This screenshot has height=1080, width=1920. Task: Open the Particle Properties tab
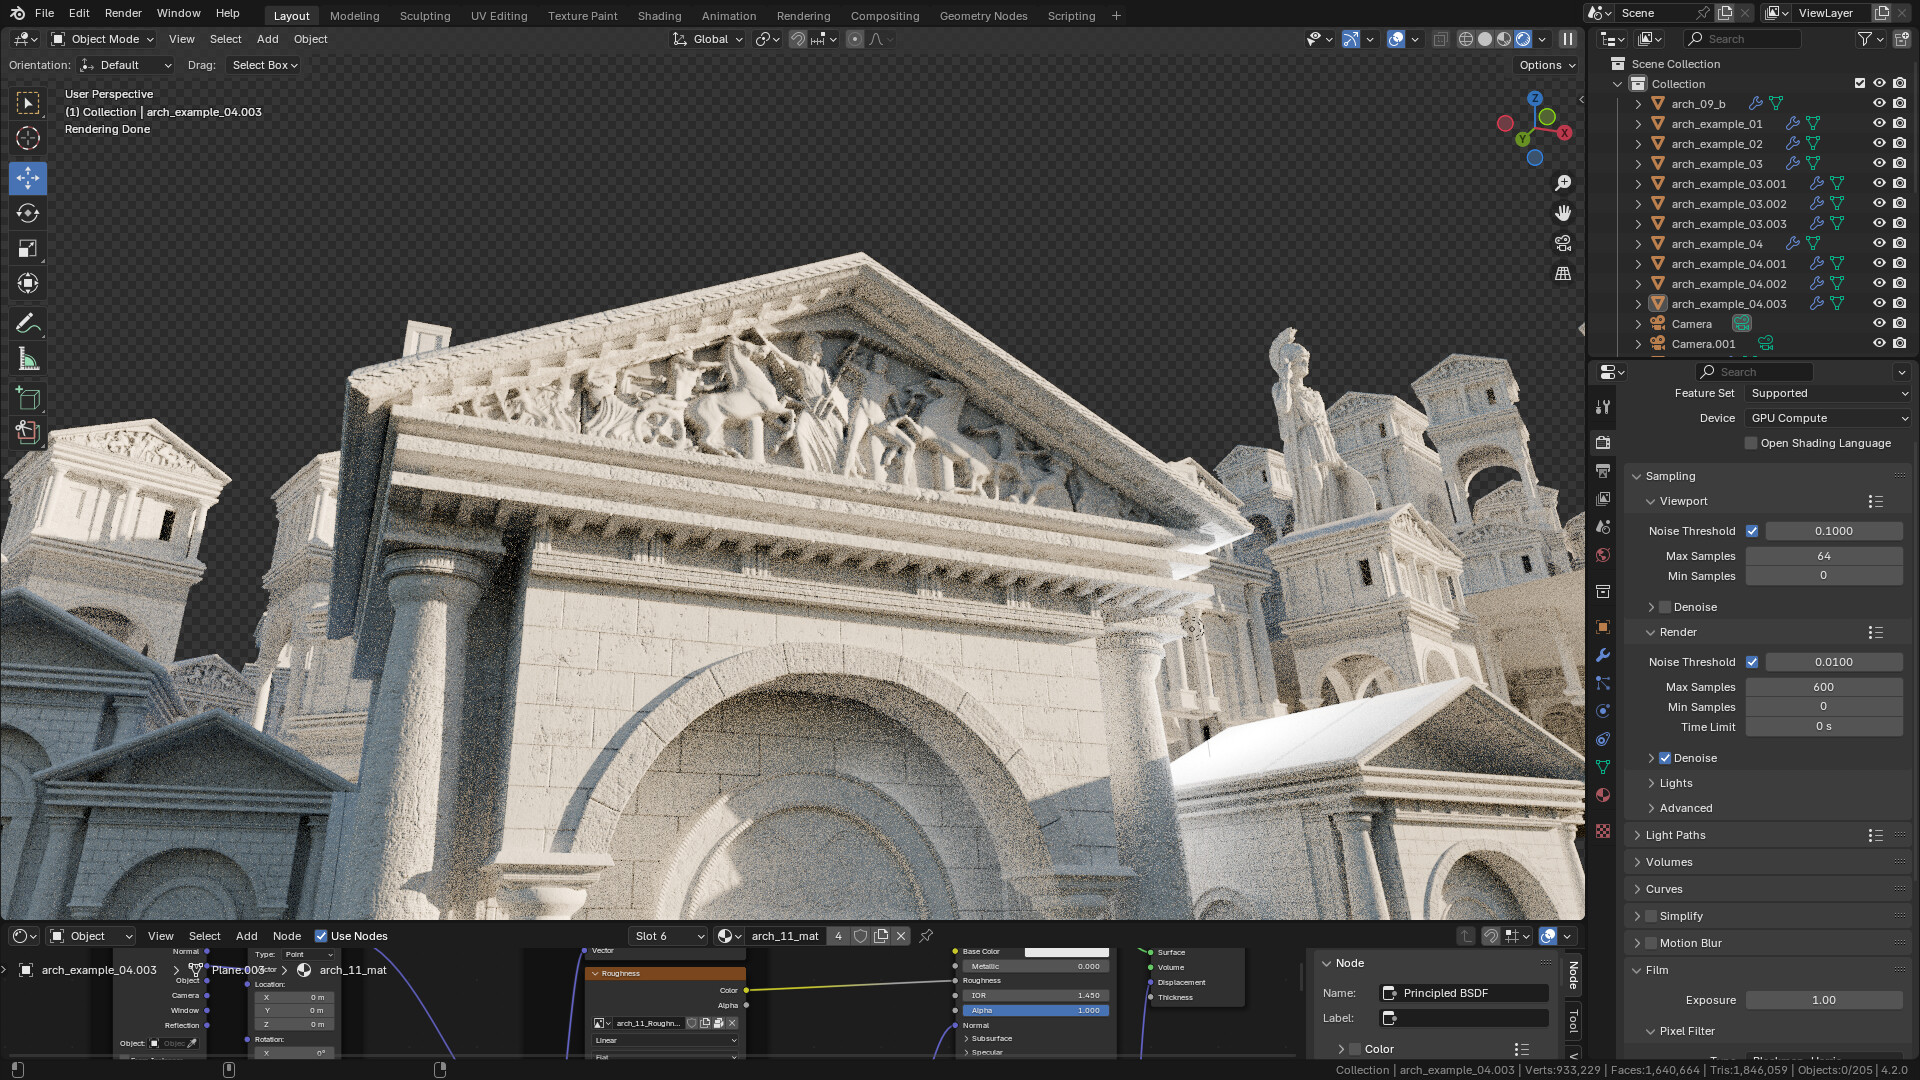(1603, 683)
